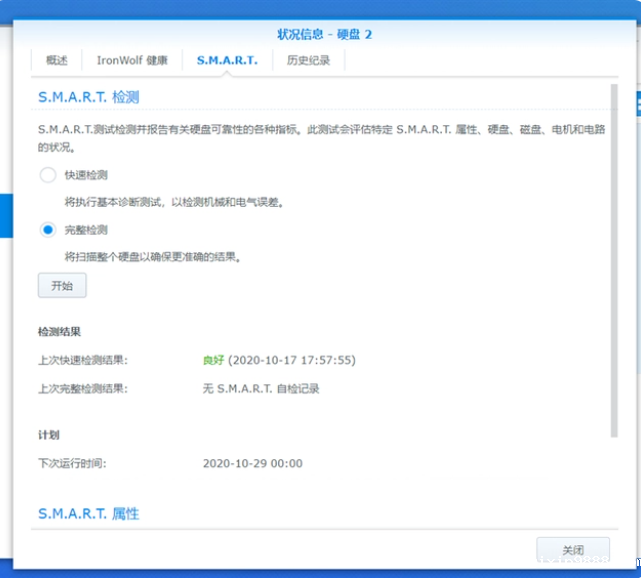Go to the 历史记录 tab
The height and width of the screenshot is (578, 641).
[x=309, y=60]
